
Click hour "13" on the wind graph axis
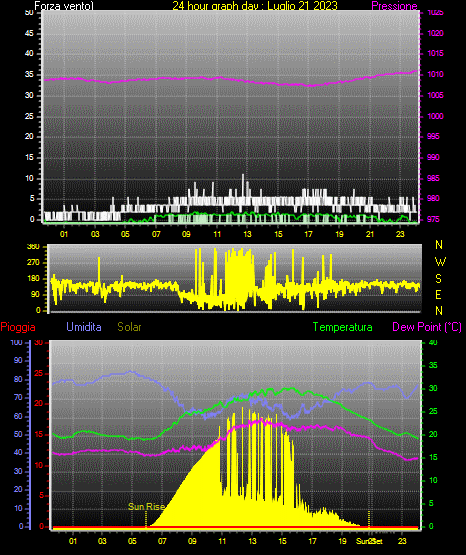[247, 234]
